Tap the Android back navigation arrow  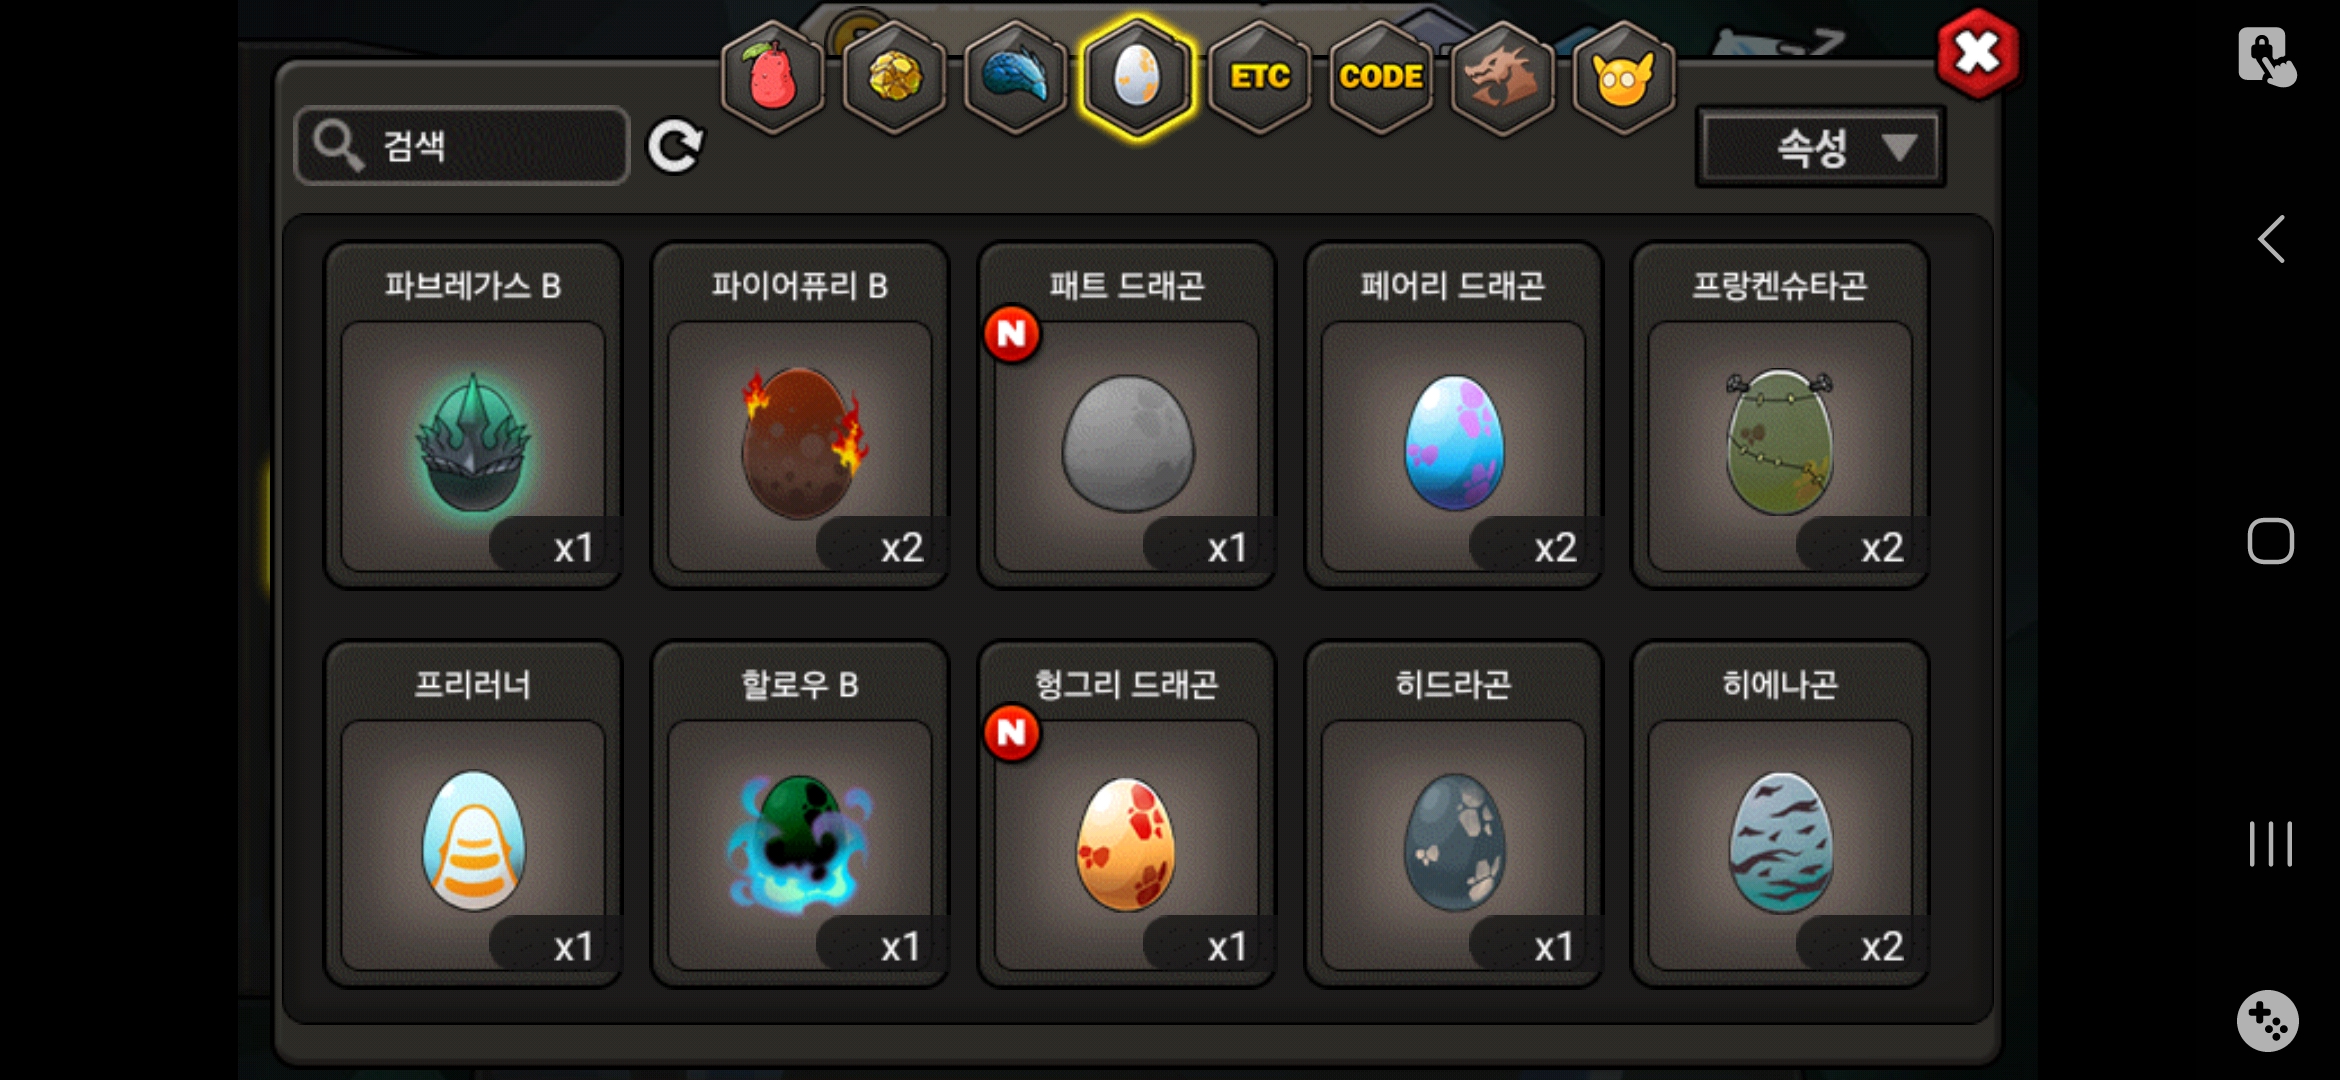(x=2271, y=239)
